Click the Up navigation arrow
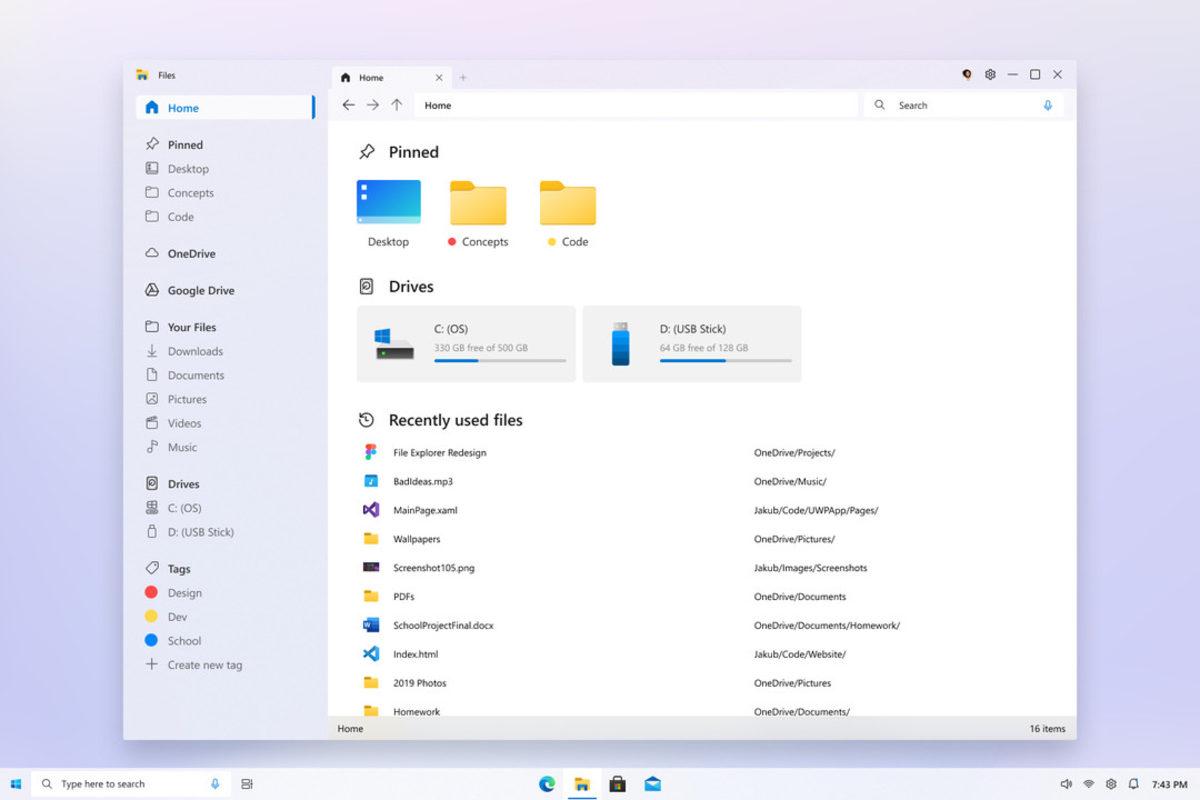 coord(396,104)
